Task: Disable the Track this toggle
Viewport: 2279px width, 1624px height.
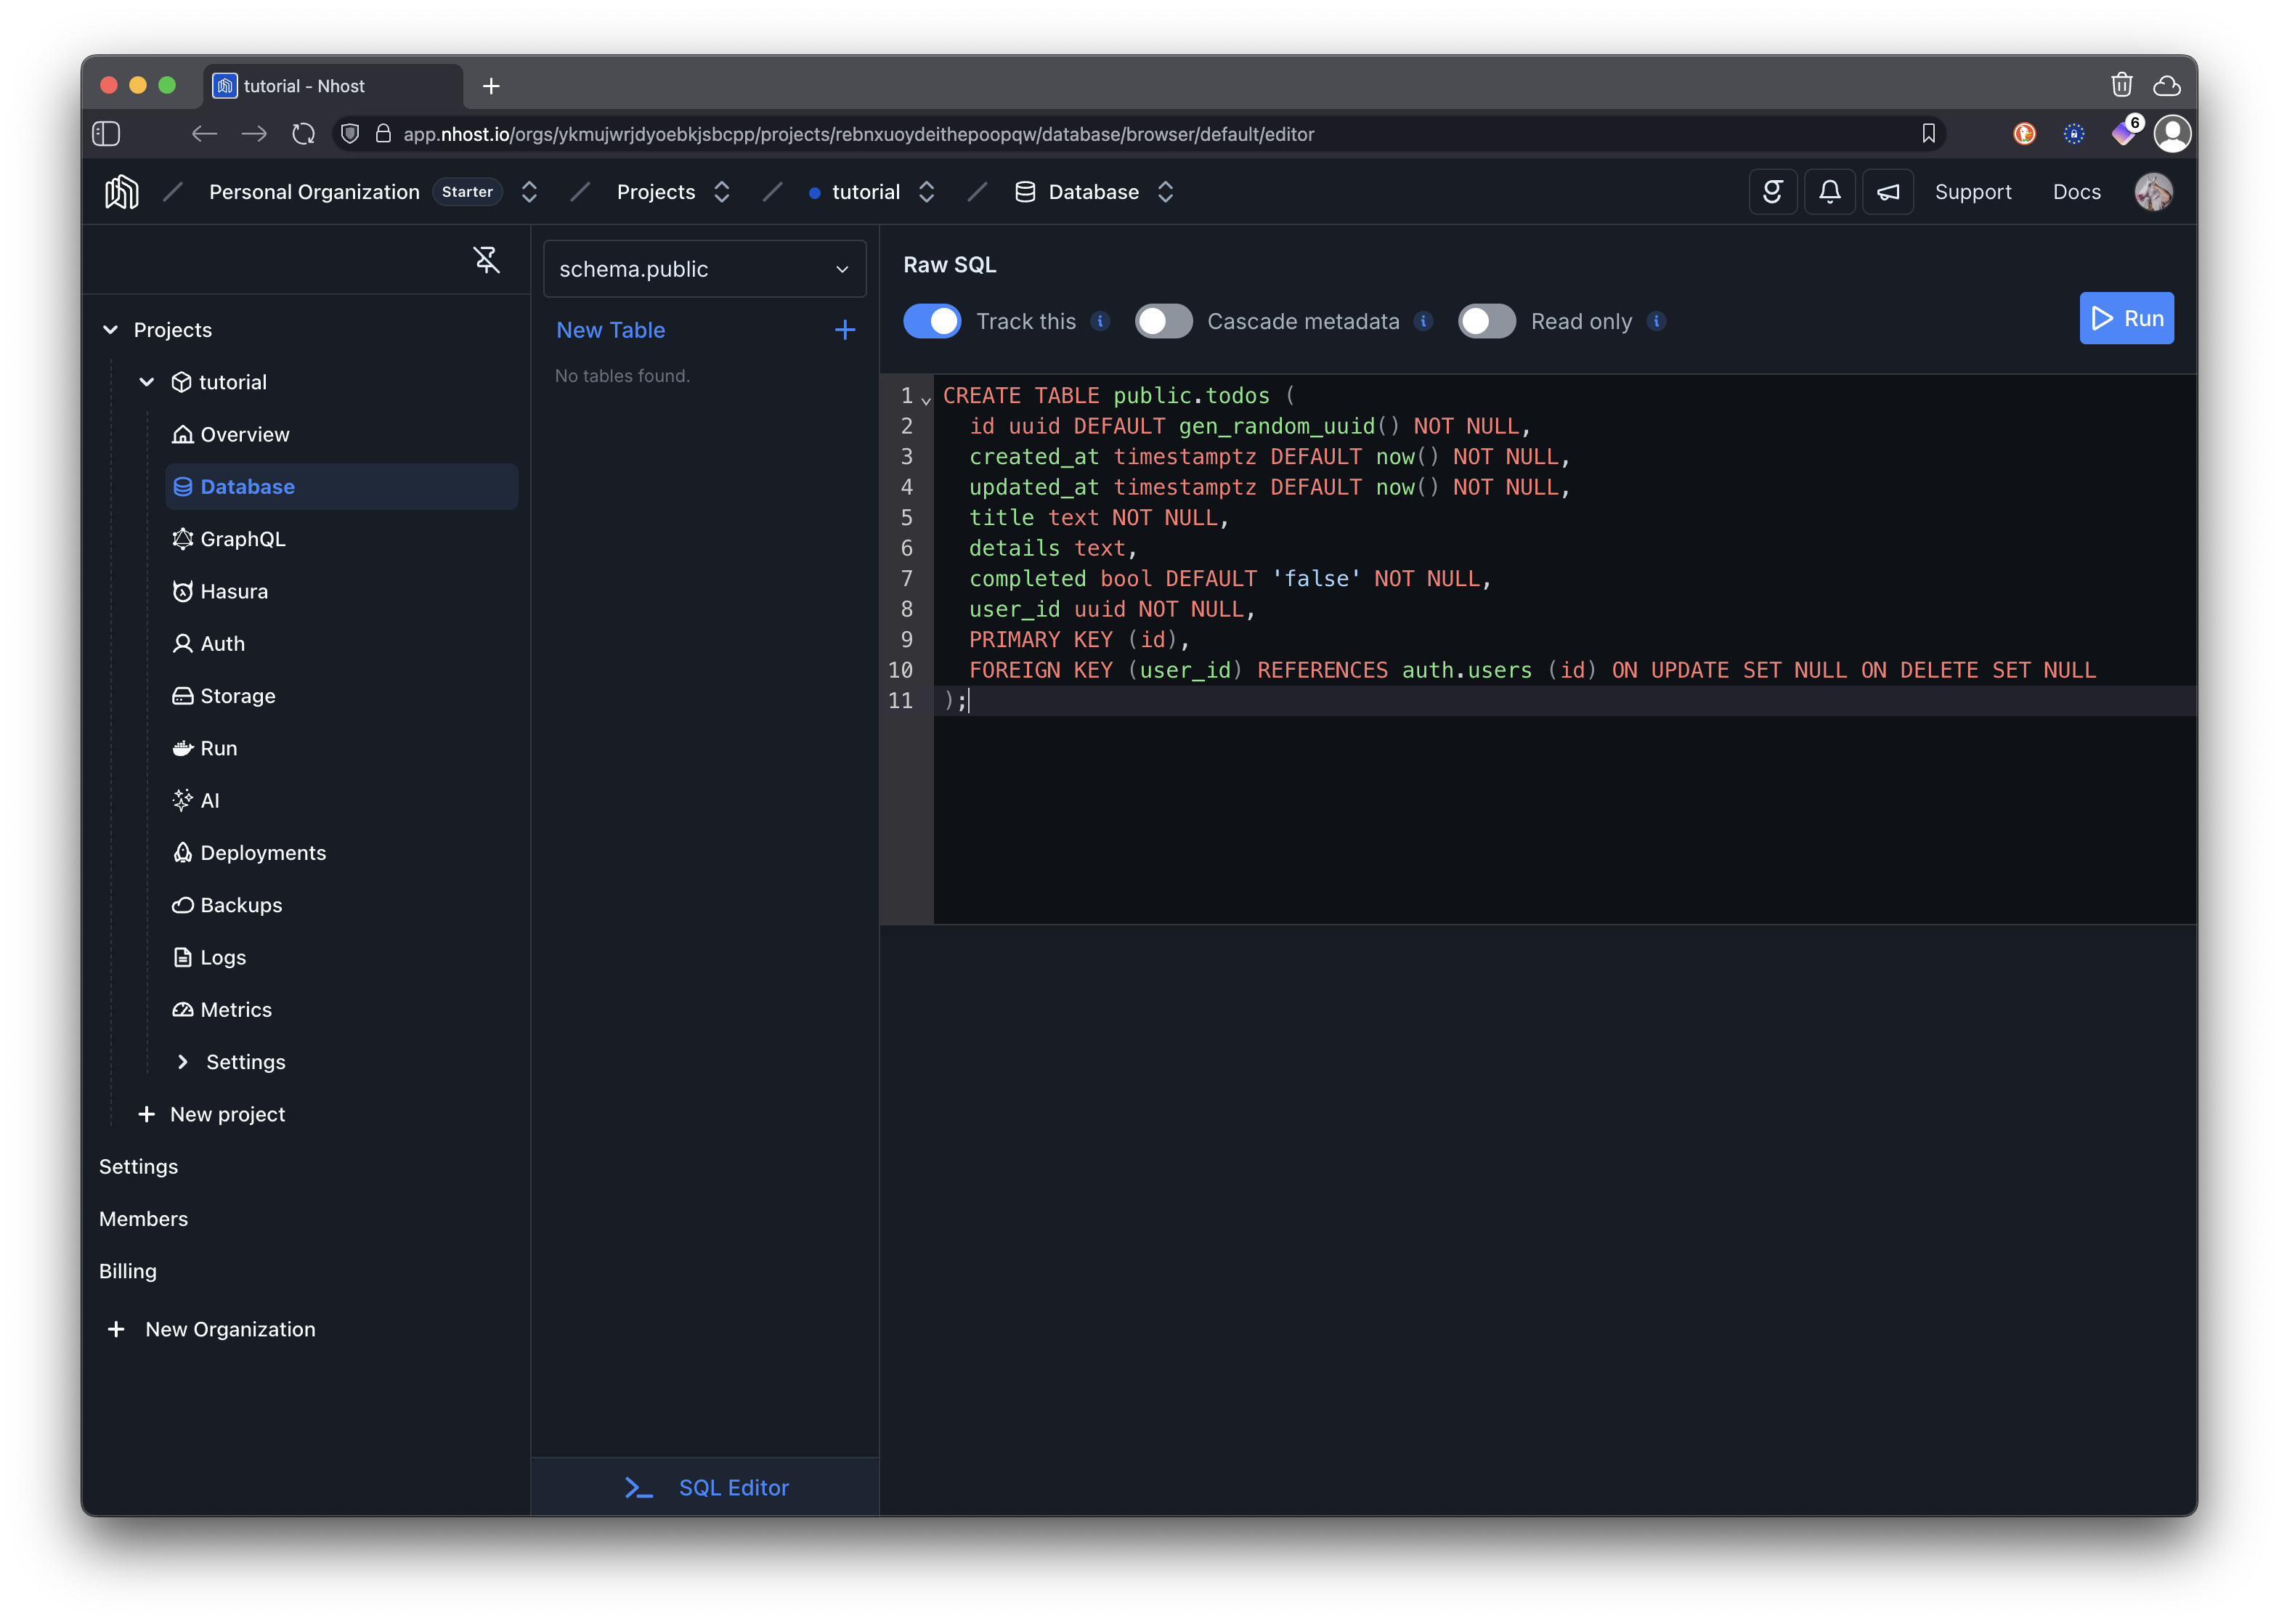Action: (x=931, y=321)
